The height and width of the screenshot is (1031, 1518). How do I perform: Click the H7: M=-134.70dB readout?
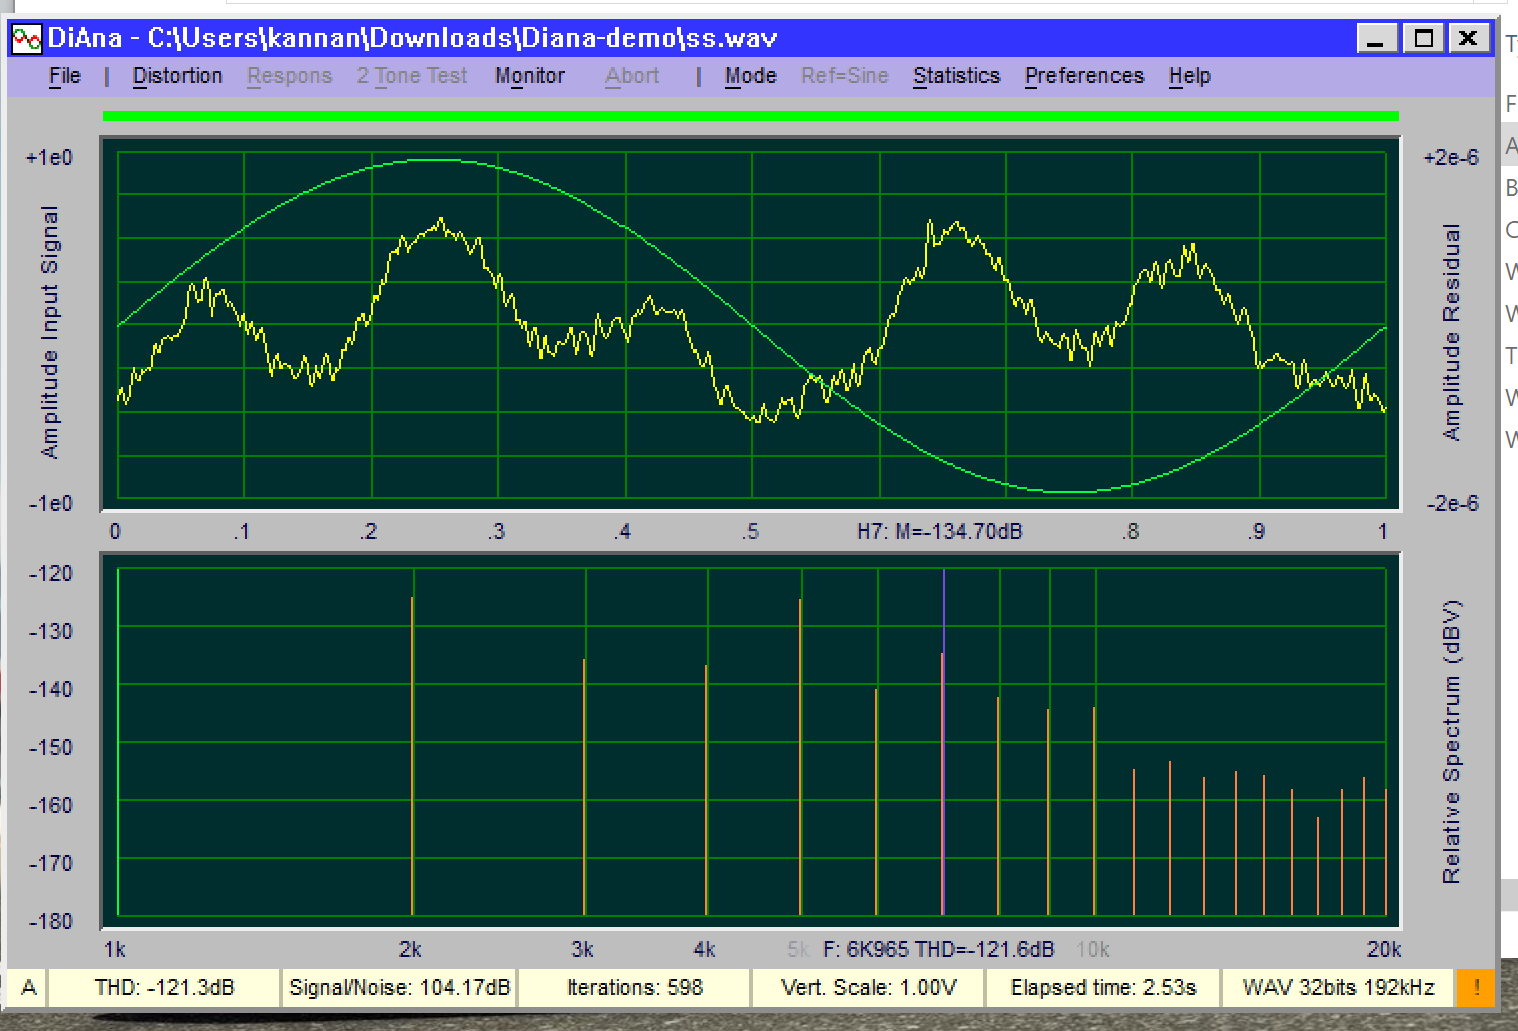pyautogui.click(x=939, y=532)
